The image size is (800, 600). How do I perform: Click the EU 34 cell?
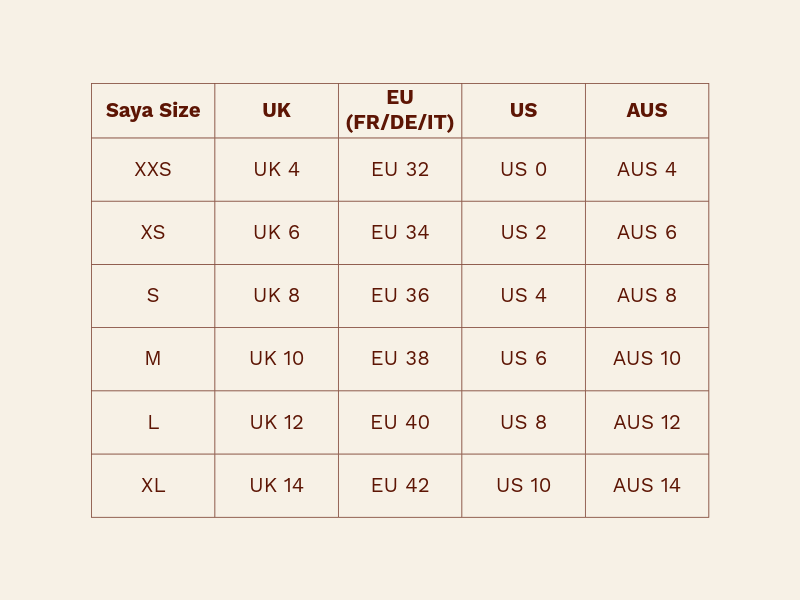coord(400,232)
